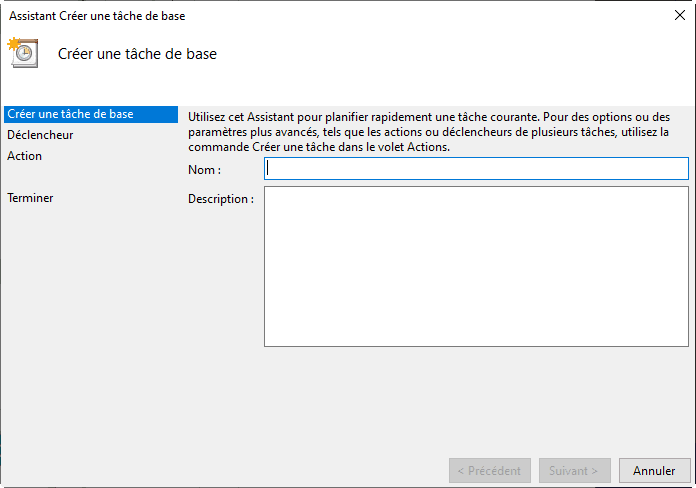
Task: Focus the Nom text field
Action: coord(476,169)
